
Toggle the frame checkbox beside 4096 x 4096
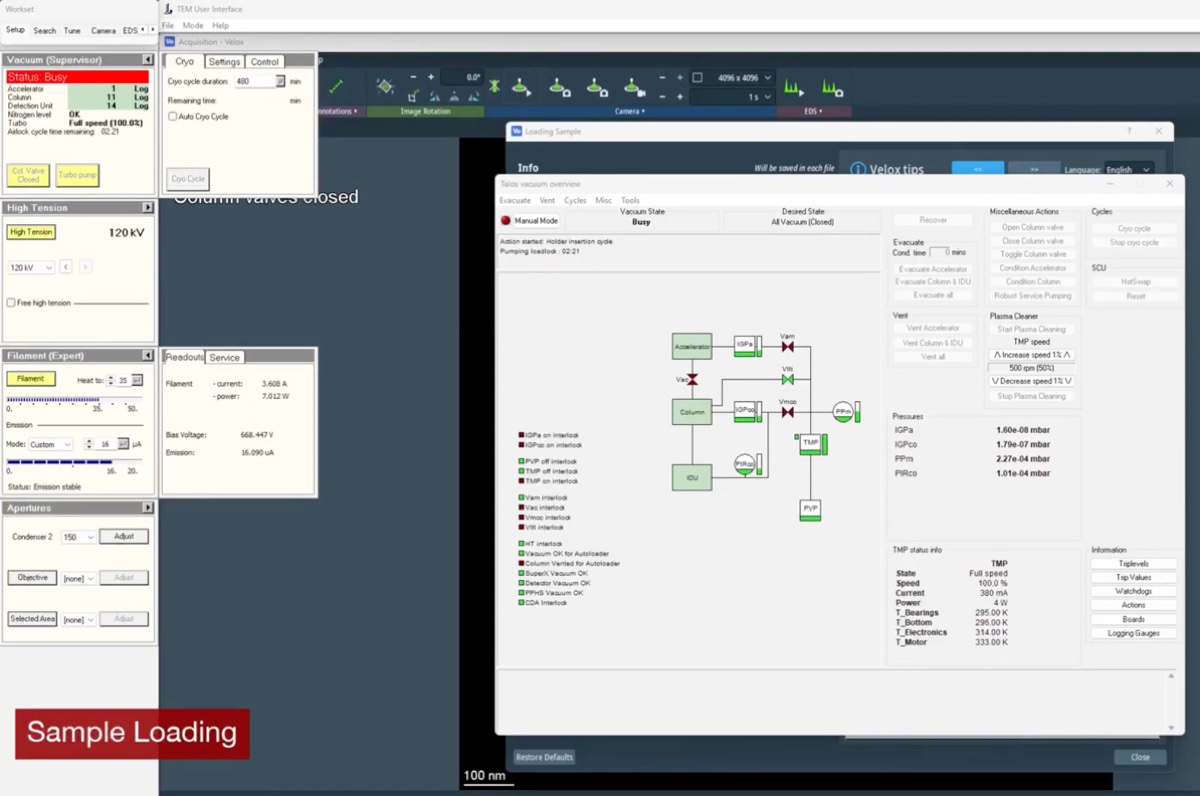point(697,77)
